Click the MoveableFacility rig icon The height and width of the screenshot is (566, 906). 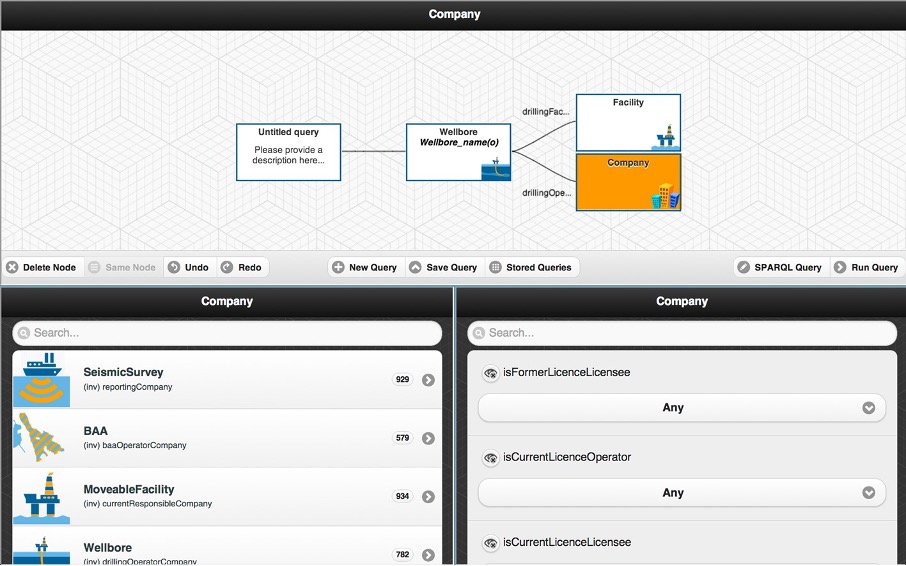point(42,496)
